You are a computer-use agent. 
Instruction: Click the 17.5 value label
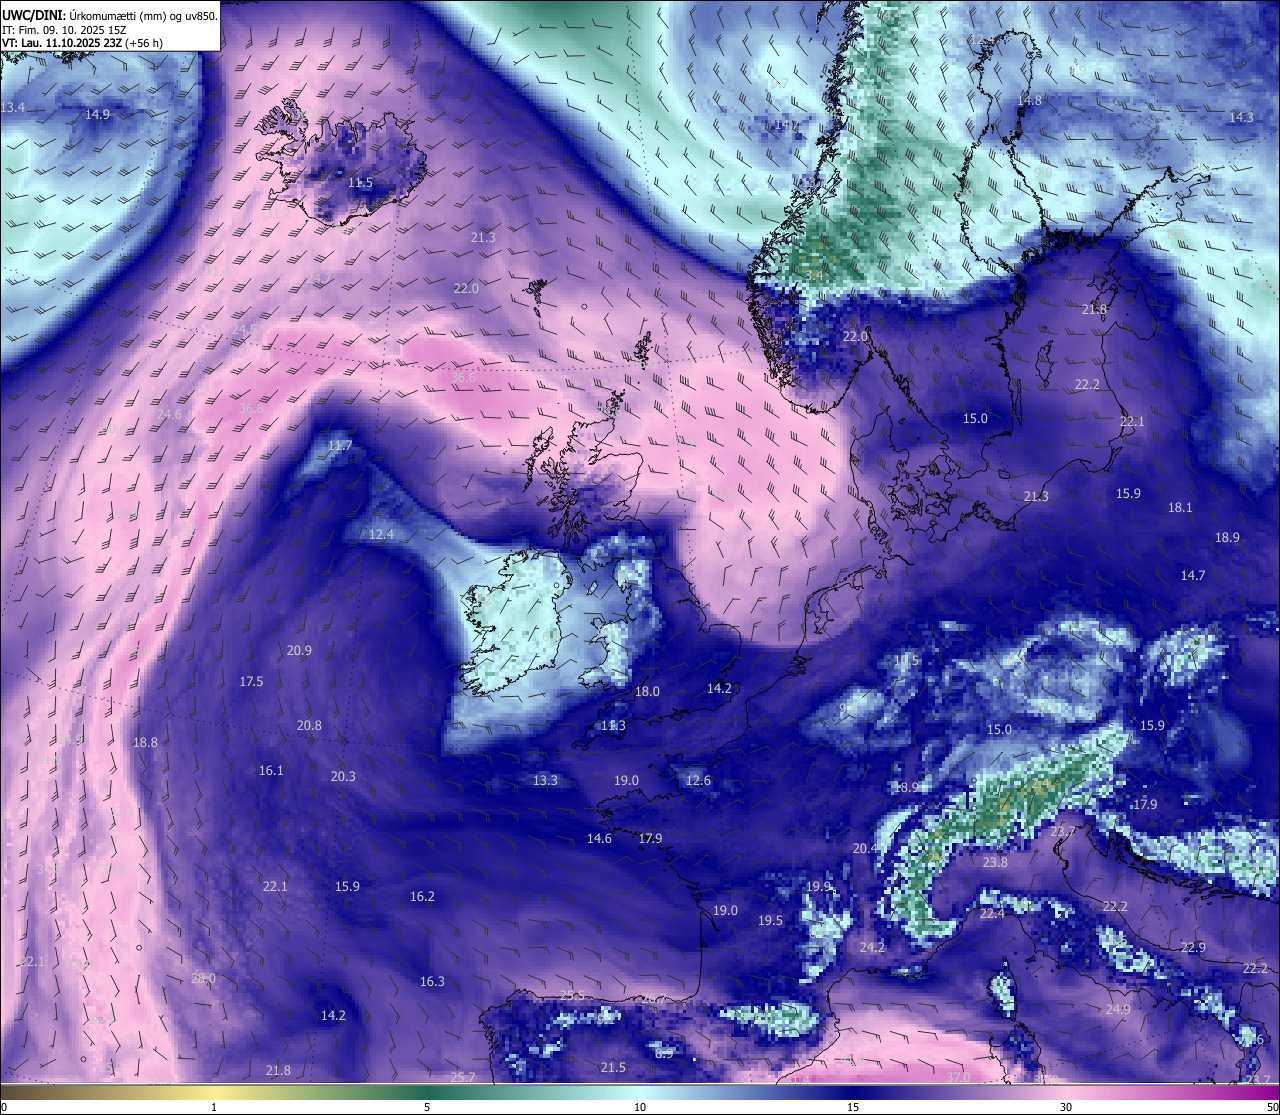pyautogui.click(x=251, y=681)
